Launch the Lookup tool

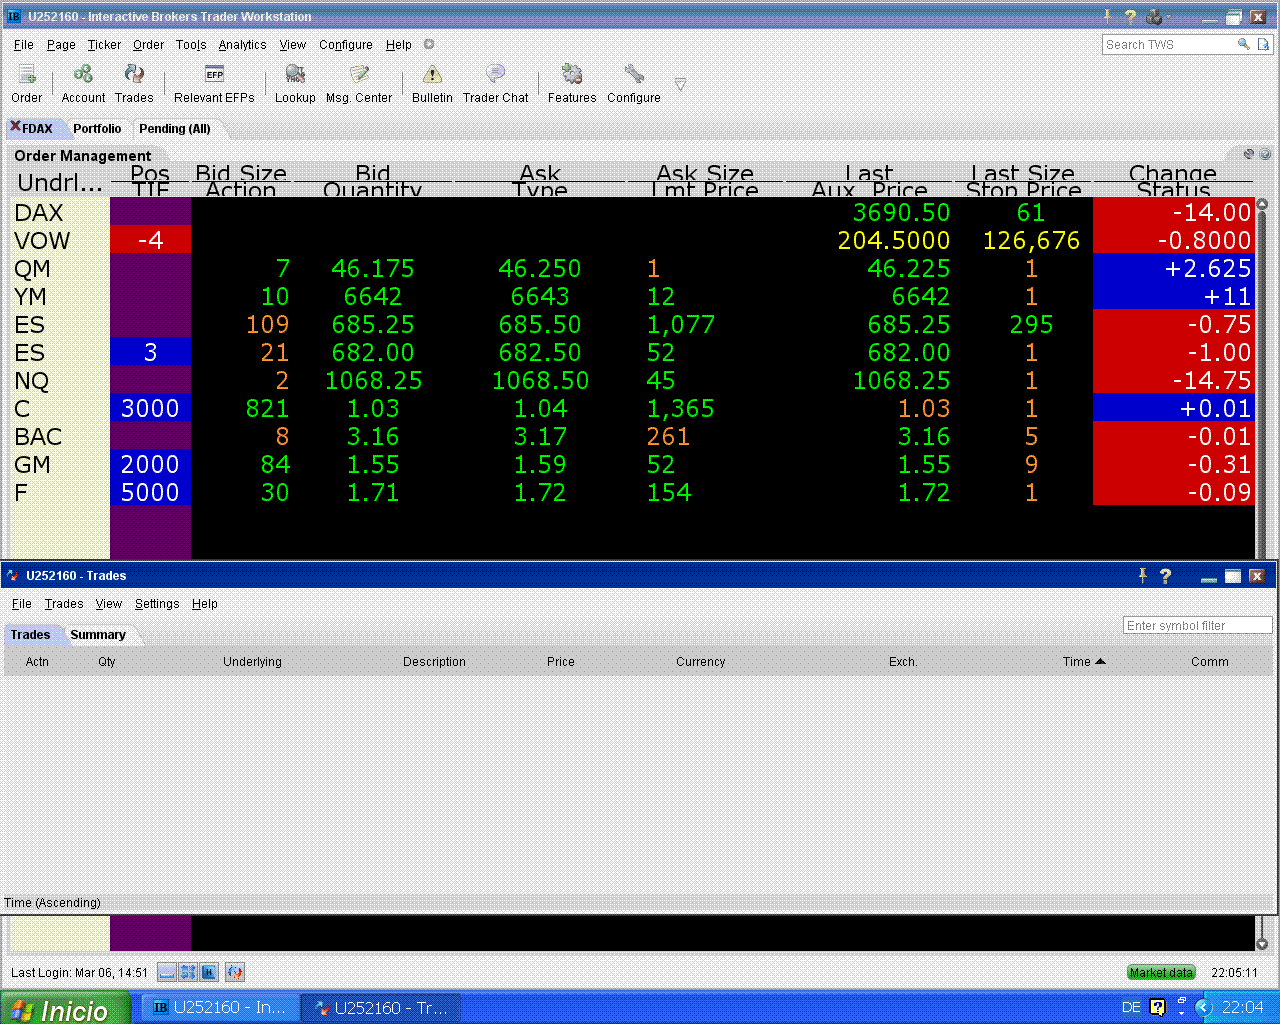[x=295, y=84]
